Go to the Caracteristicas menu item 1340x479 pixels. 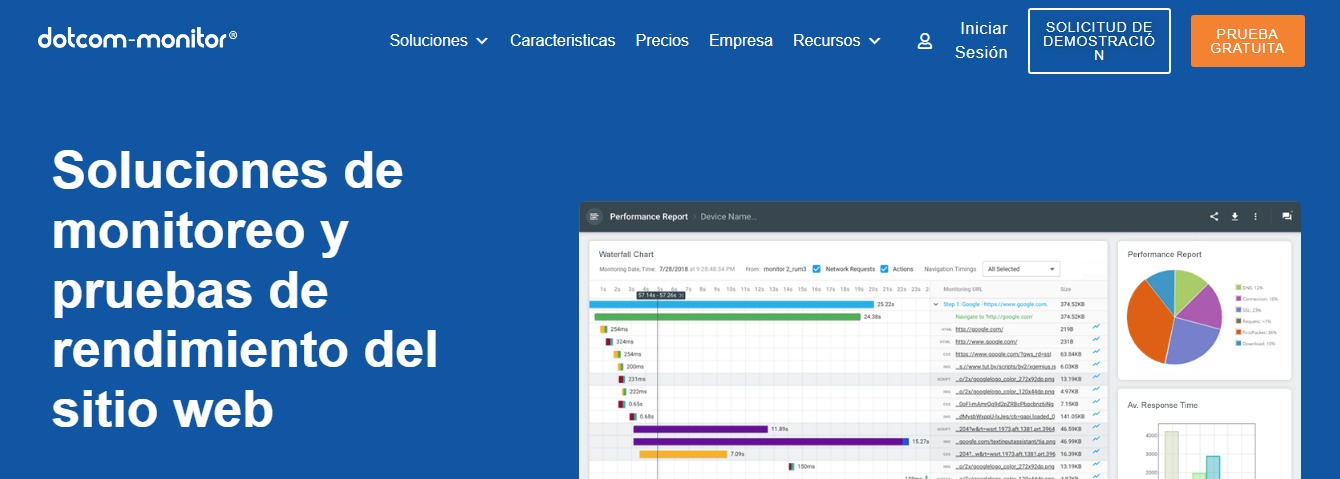[562, 41]
